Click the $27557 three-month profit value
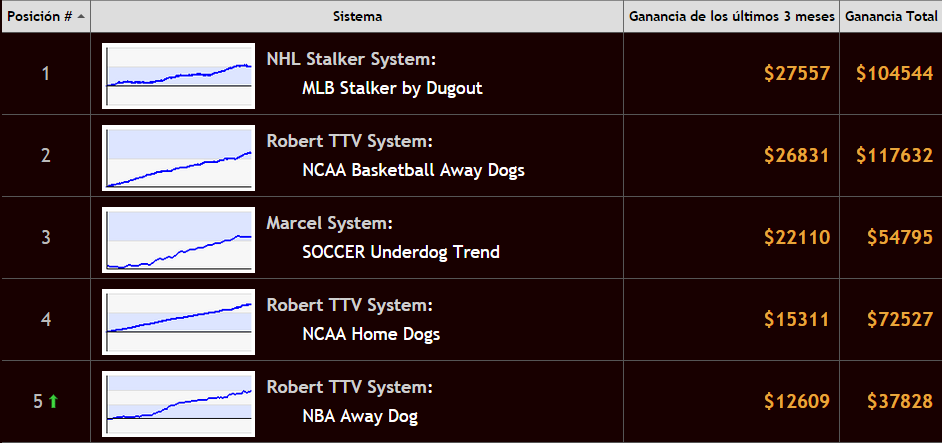This screenshot has height=443, width=942. [797, 73]
